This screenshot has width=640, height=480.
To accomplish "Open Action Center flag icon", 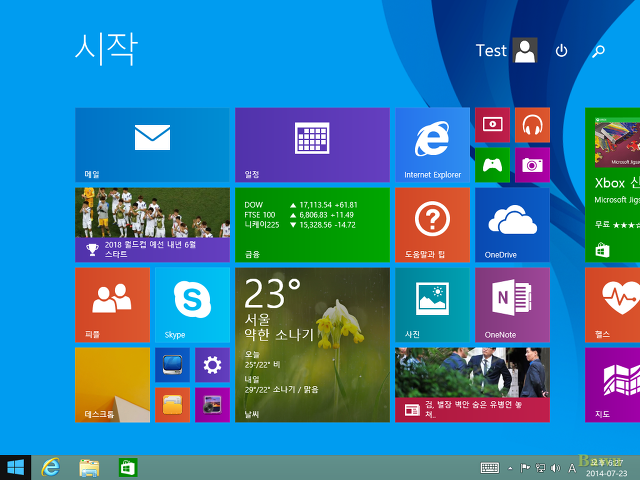I will click(525, 468).
